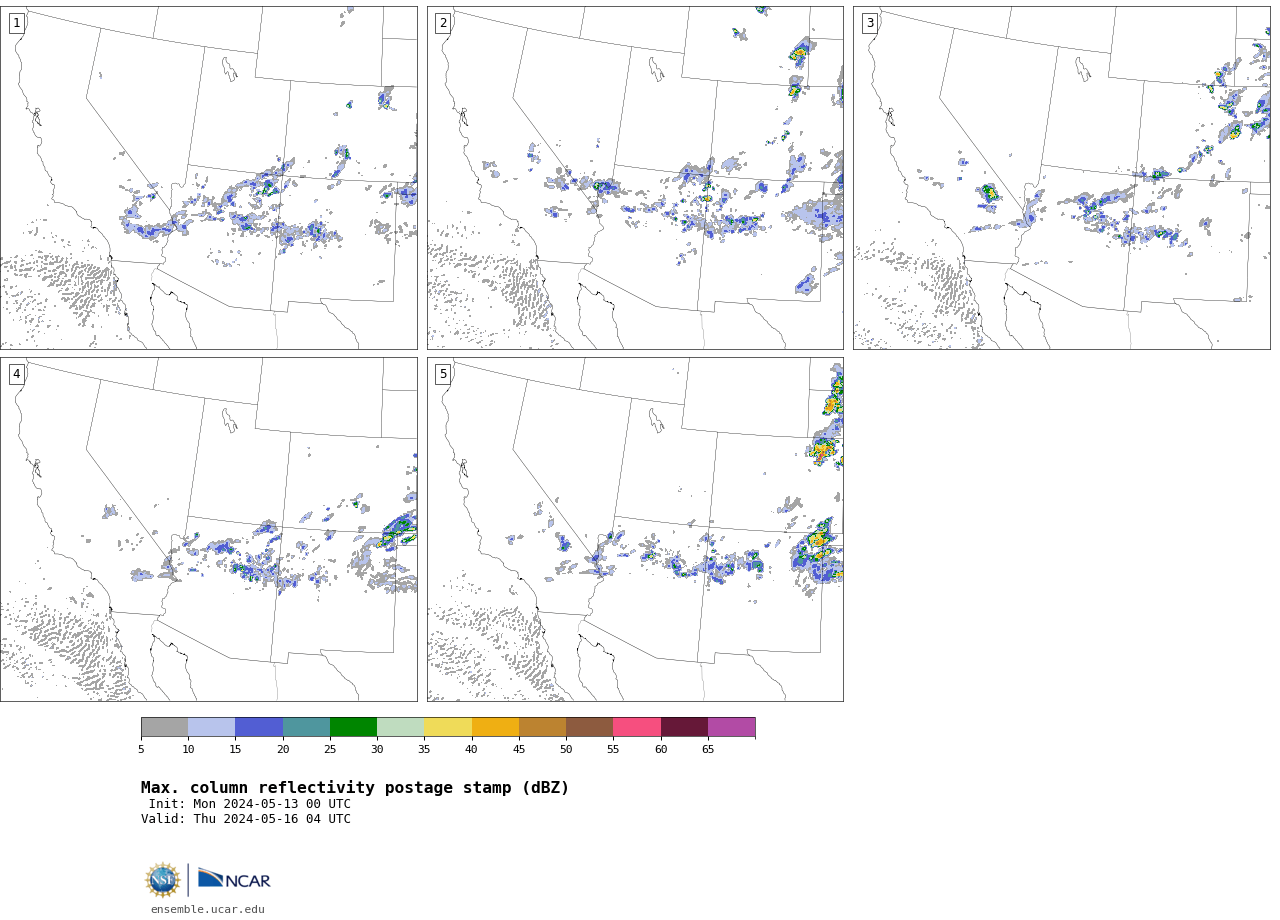Image resolution: width=1280 pixels, height=920 pixels.
Task: Click the colorbar tick label 65
Action: tap(708, 749)
